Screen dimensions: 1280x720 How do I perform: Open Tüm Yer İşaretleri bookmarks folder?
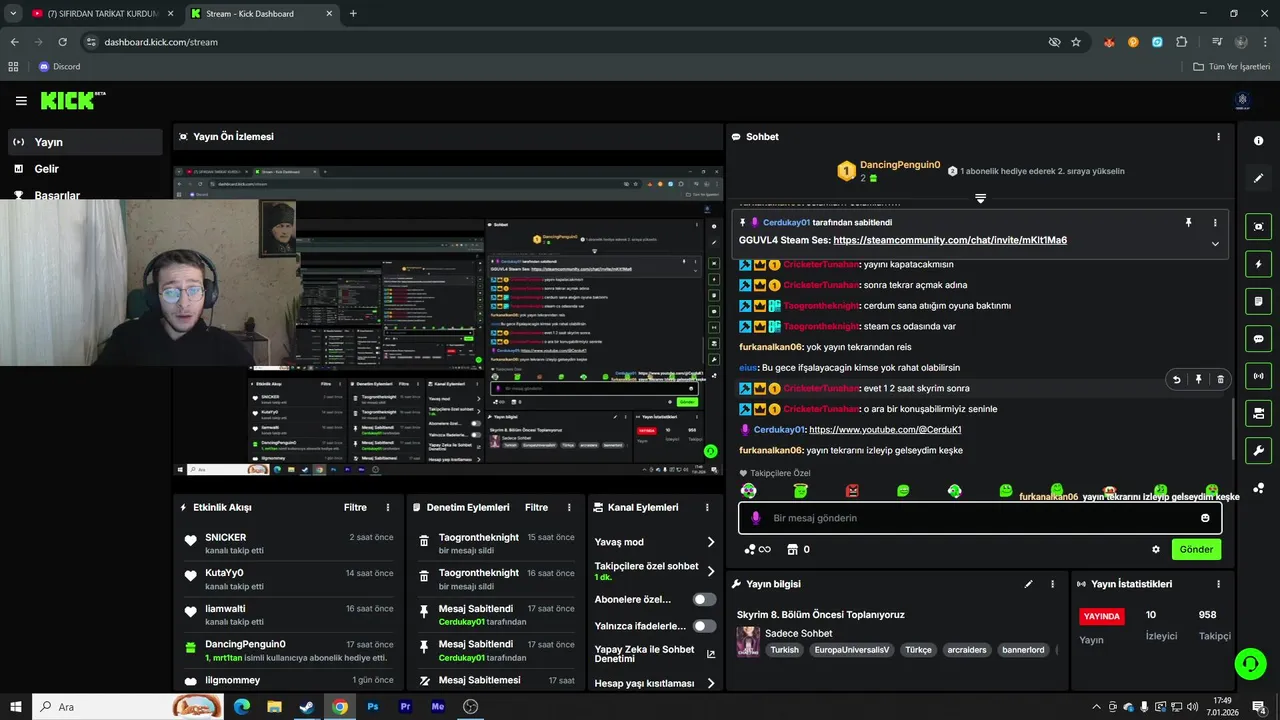click(1232, 66)
